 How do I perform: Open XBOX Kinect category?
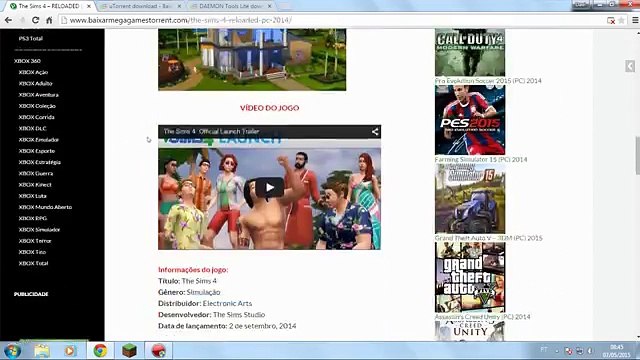click(35, 184)
